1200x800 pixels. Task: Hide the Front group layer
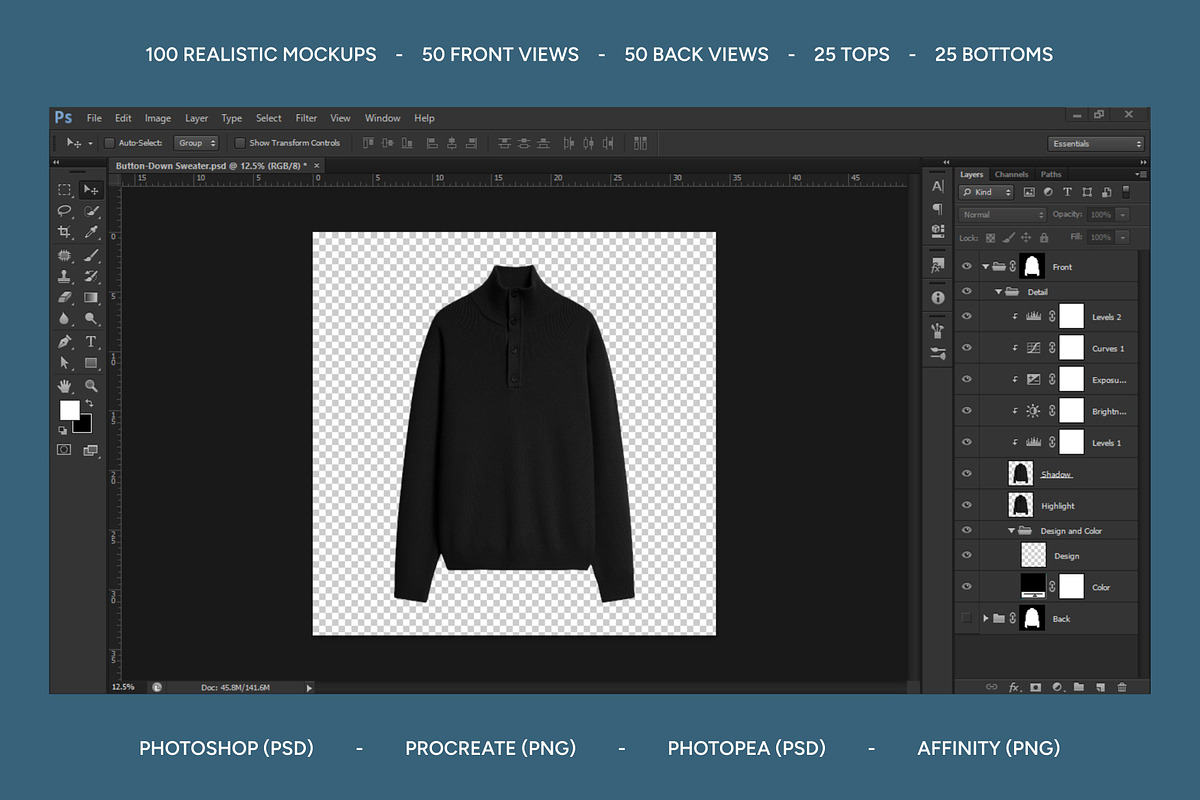[x=966, y=266]
